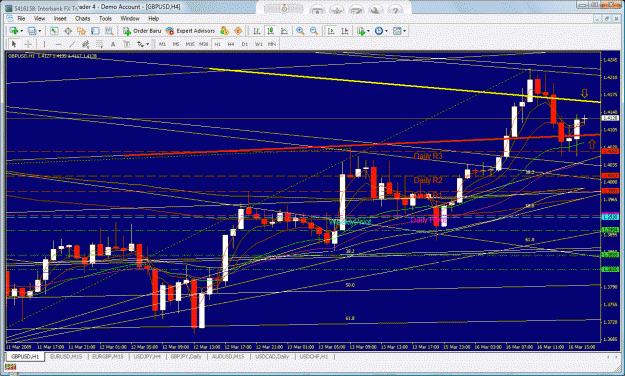Toggle the Market Watch panel icon
The width and height of the screenshot is (625, 376).
tap(54, 31)
